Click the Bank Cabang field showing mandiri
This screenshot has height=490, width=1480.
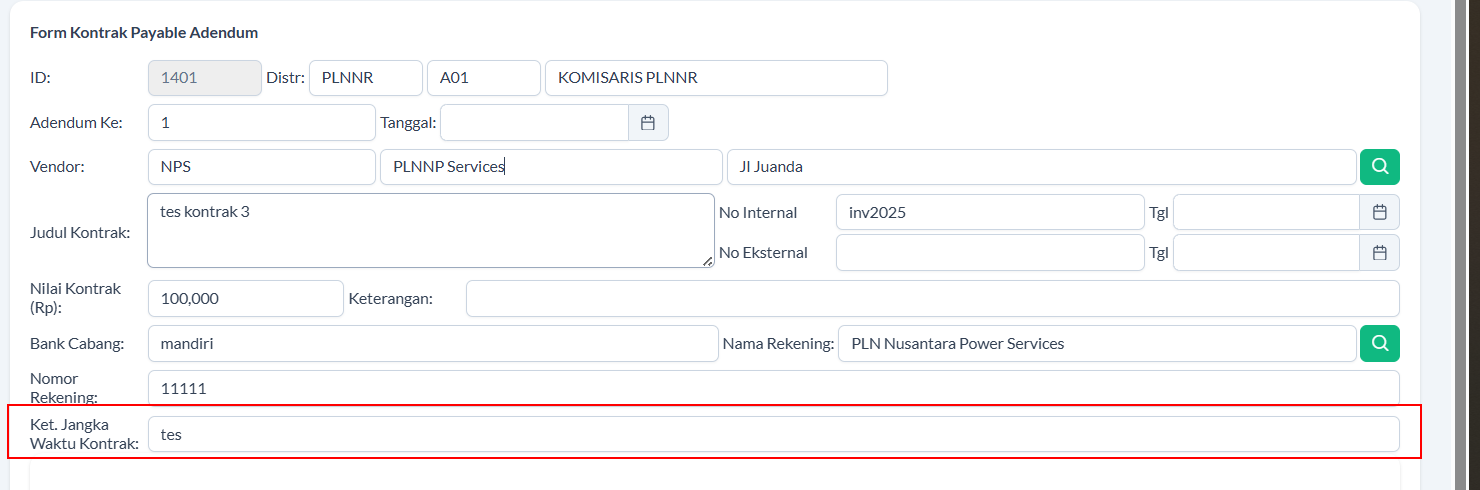click(432, 344)
